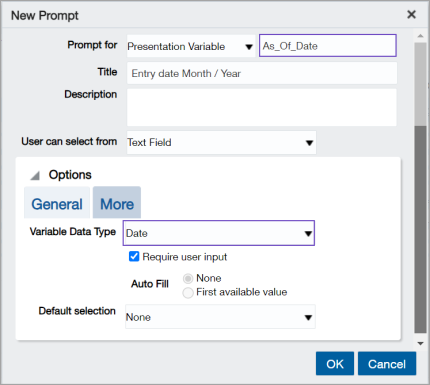Select the None Auto Fill radio button

point(188,278)
